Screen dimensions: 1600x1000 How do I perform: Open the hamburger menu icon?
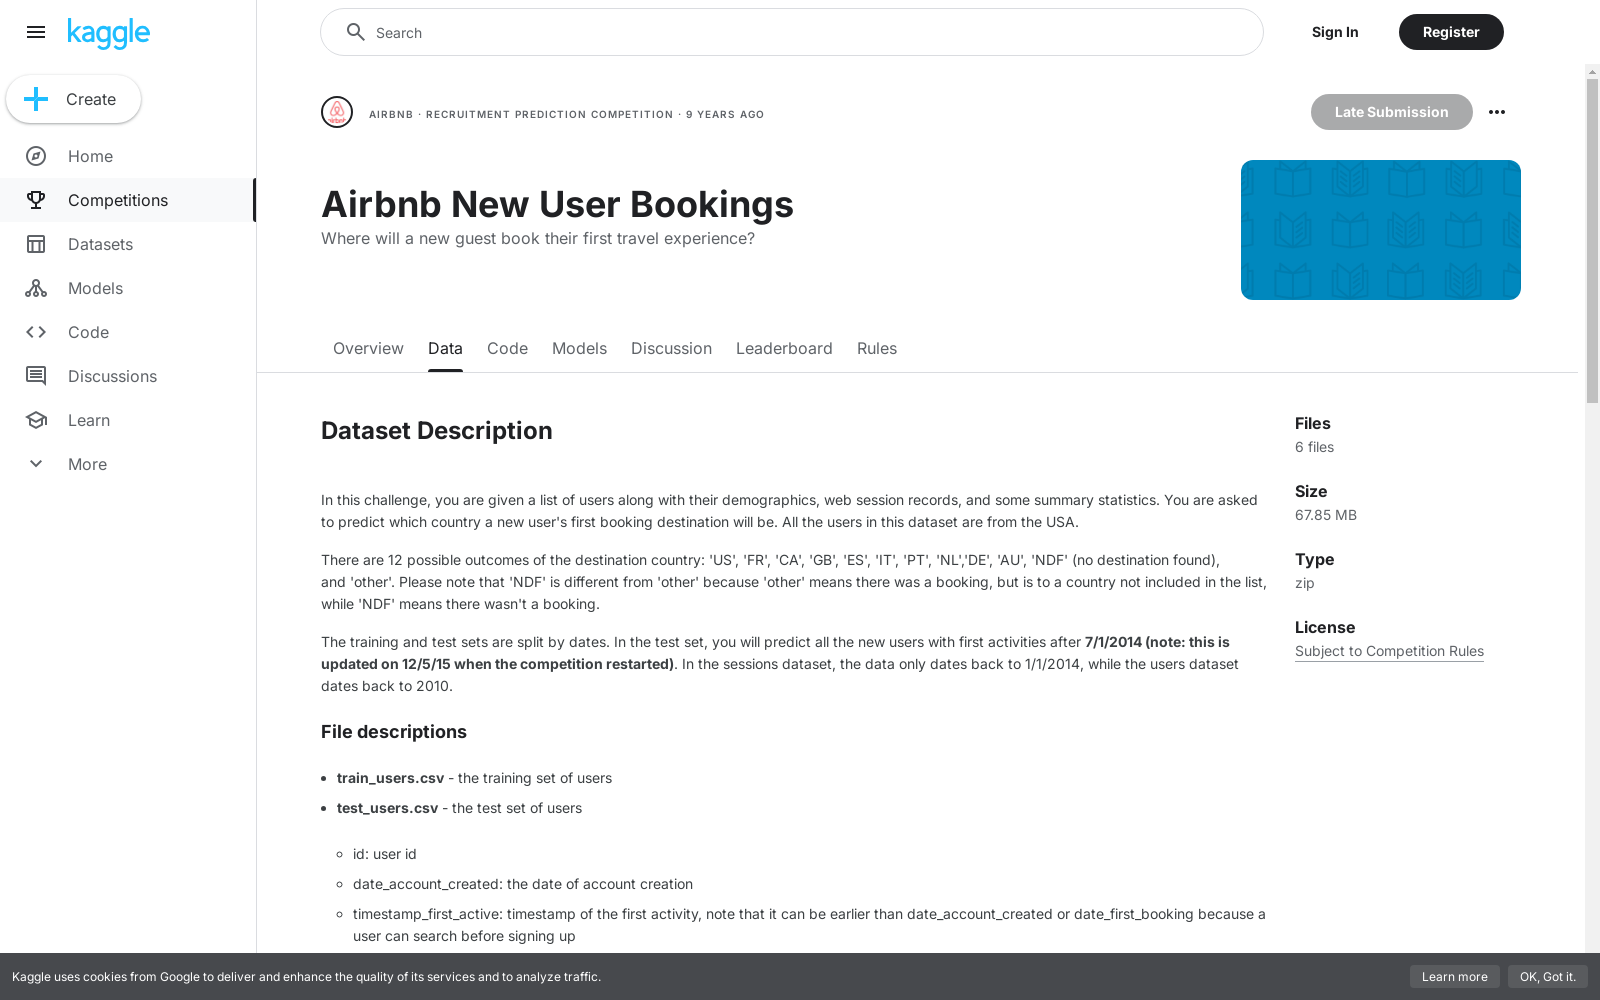(x=36, y=32)
